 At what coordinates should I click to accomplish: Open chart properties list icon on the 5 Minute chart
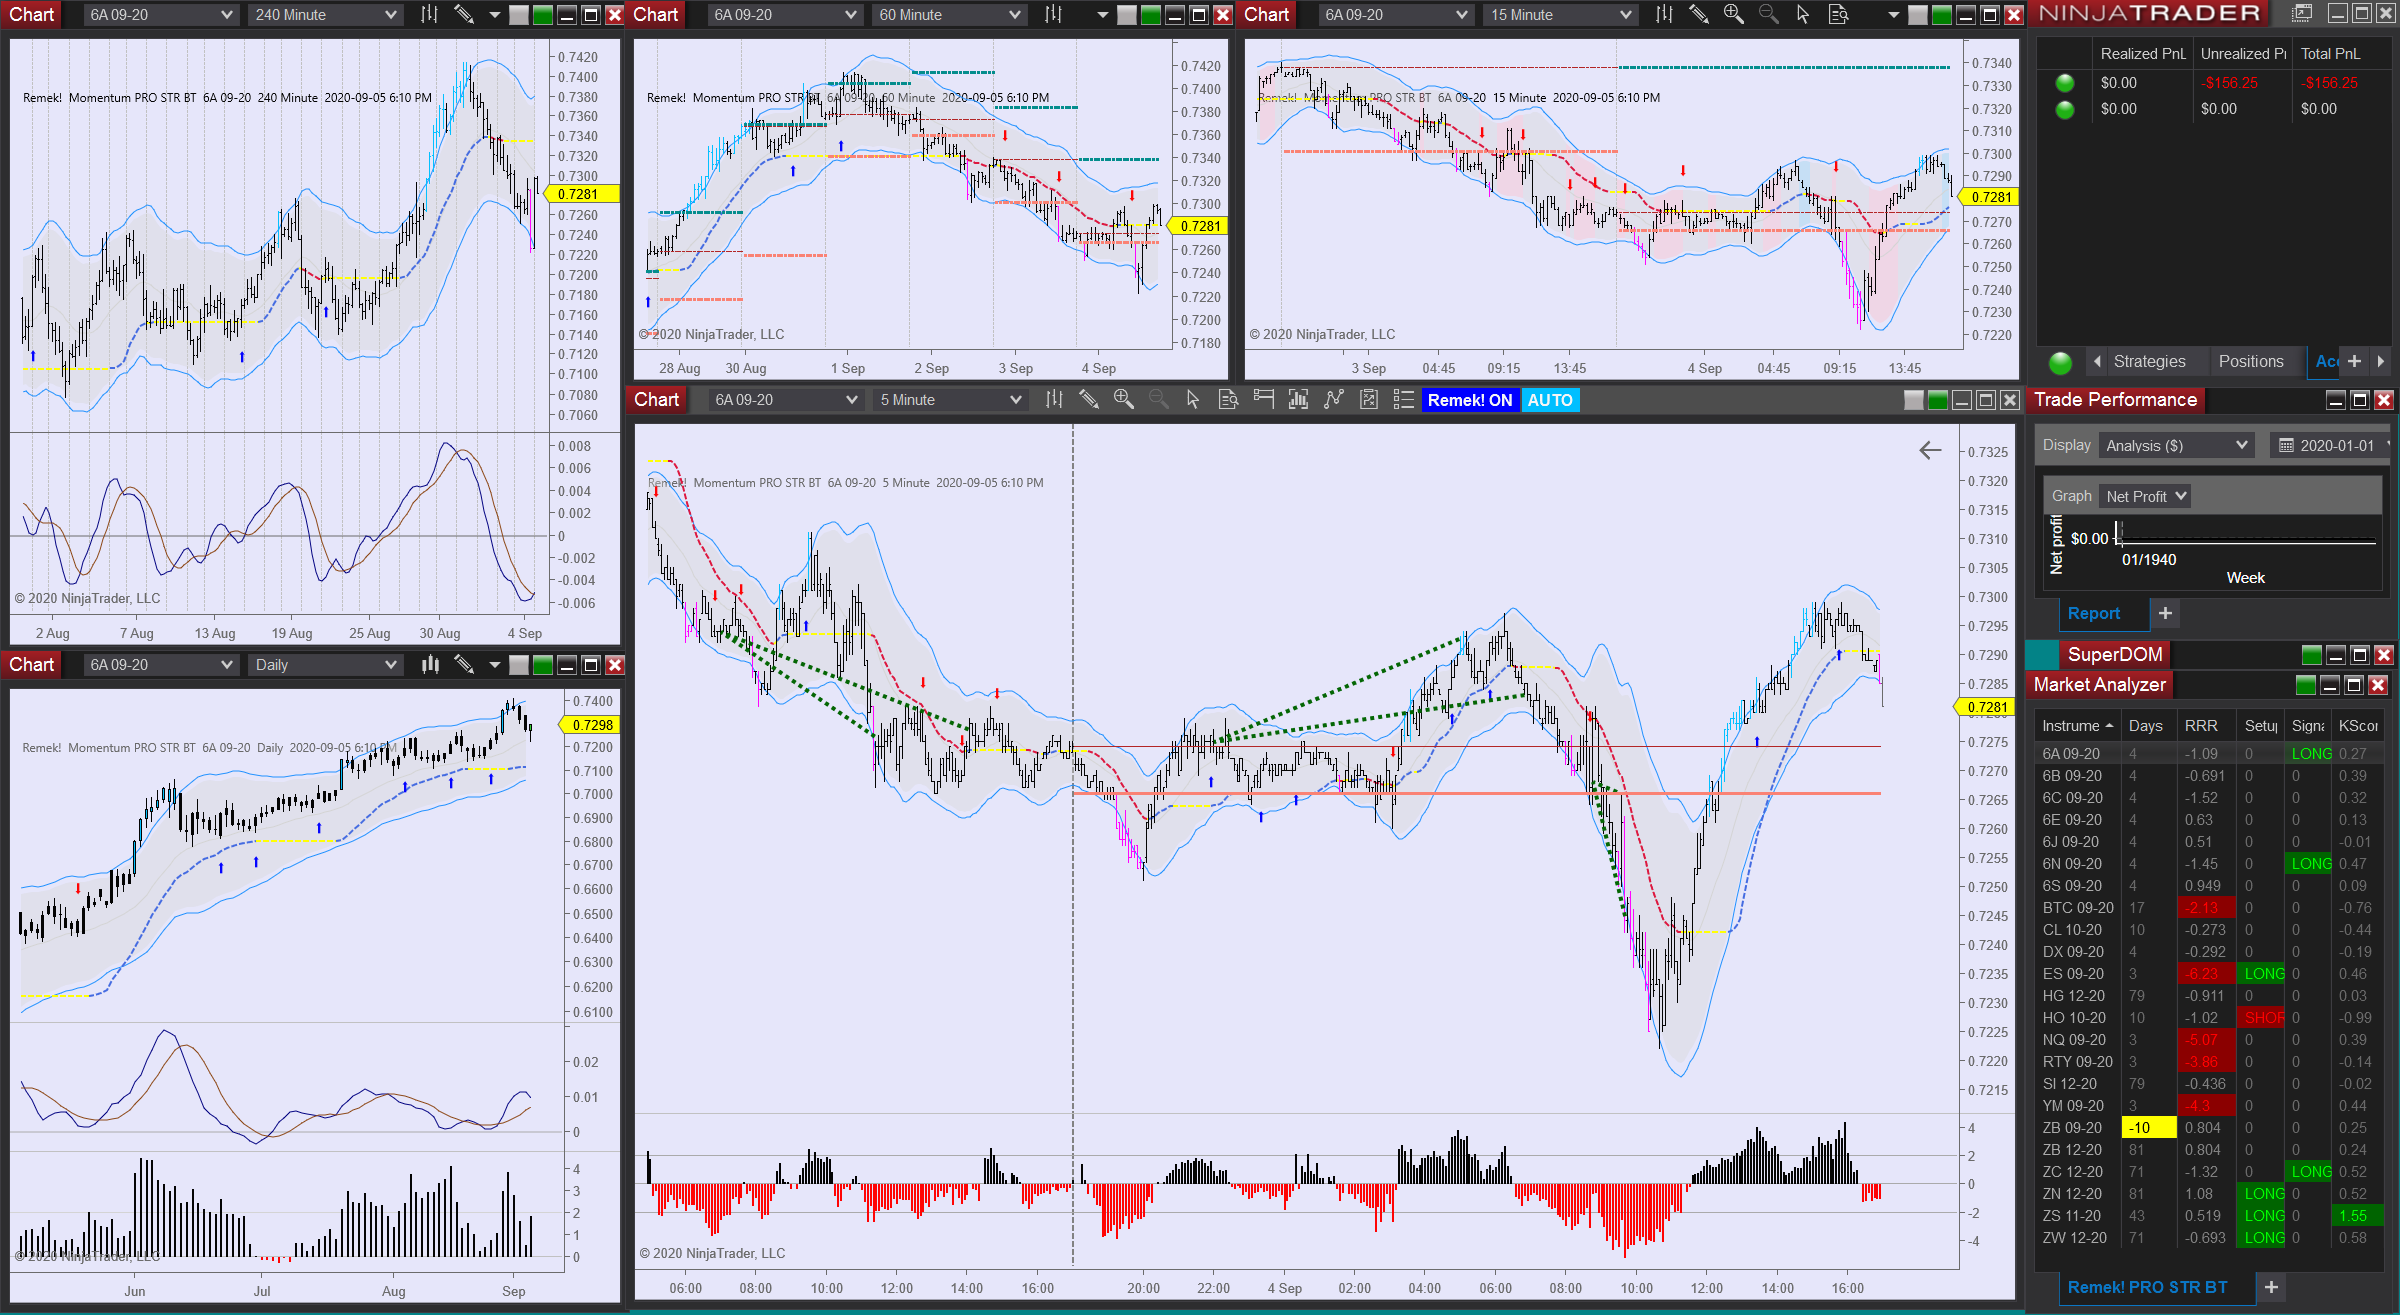[x=1403, y=400]
